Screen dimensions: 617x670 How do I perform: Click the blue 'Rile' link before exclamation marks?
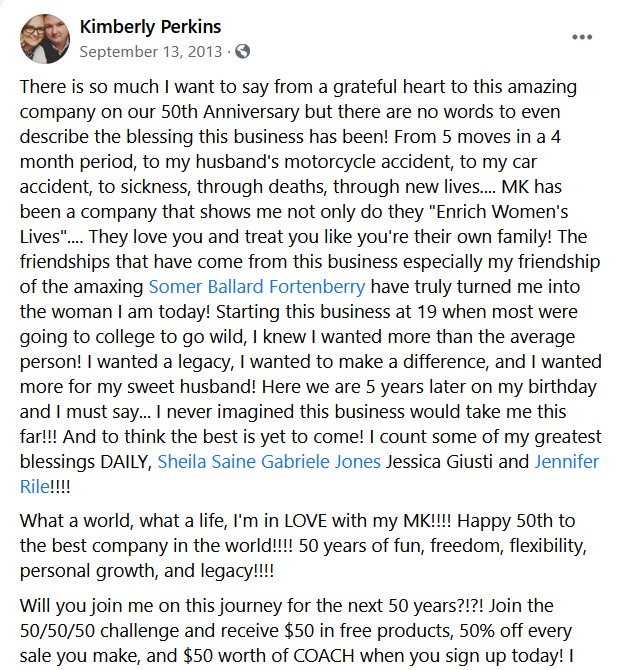pyautogui.click(x=35, y=487)
